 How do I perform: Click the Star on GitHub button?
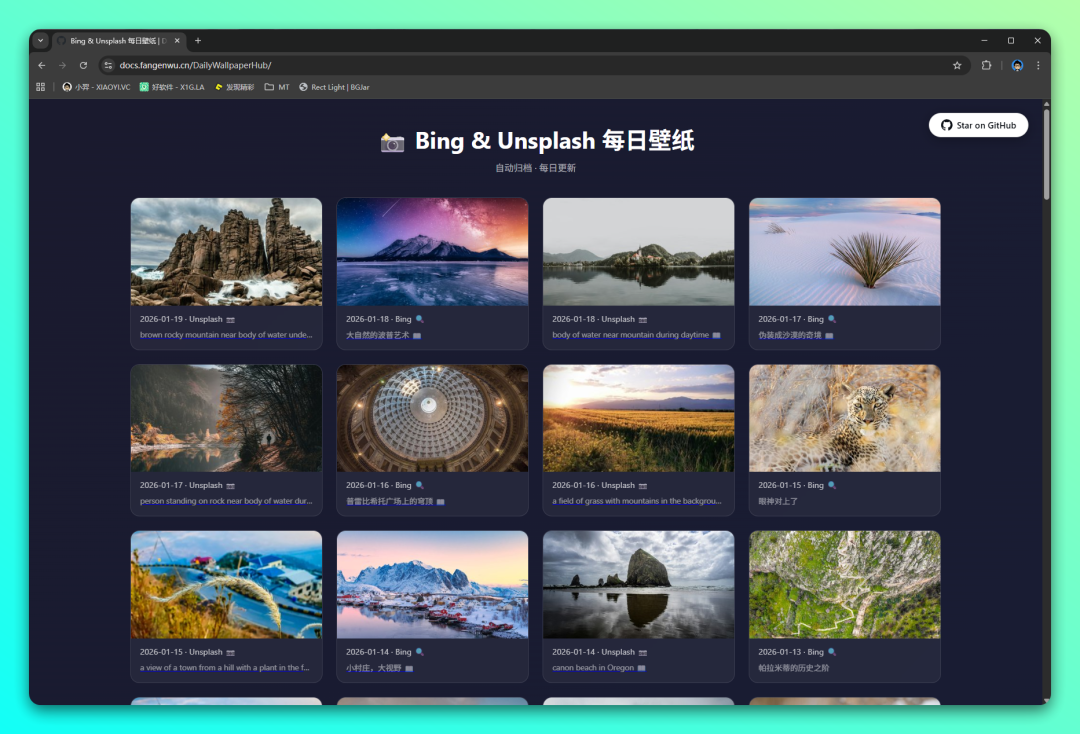click(x=978, y=125)
